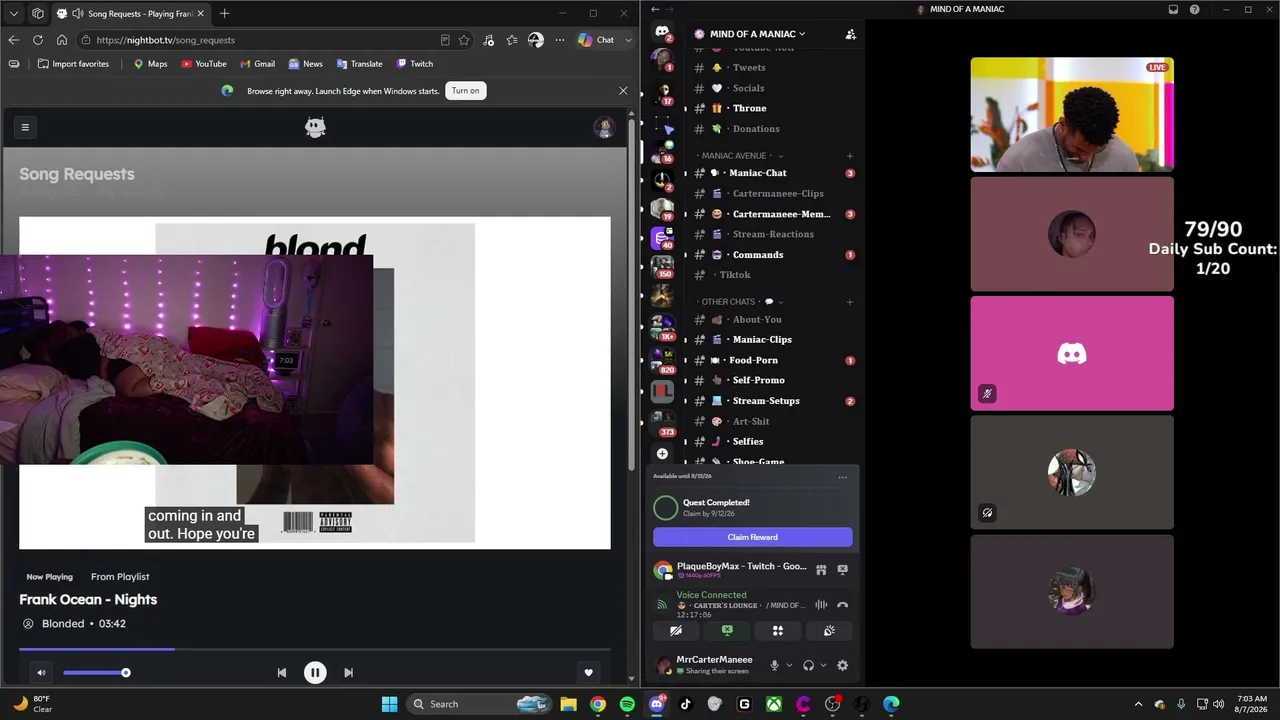Viewport: 1280px width, 720px height.
Task: Click the nightbot.tv address bar
Action: pyautogui.click(x=260, y=40)
